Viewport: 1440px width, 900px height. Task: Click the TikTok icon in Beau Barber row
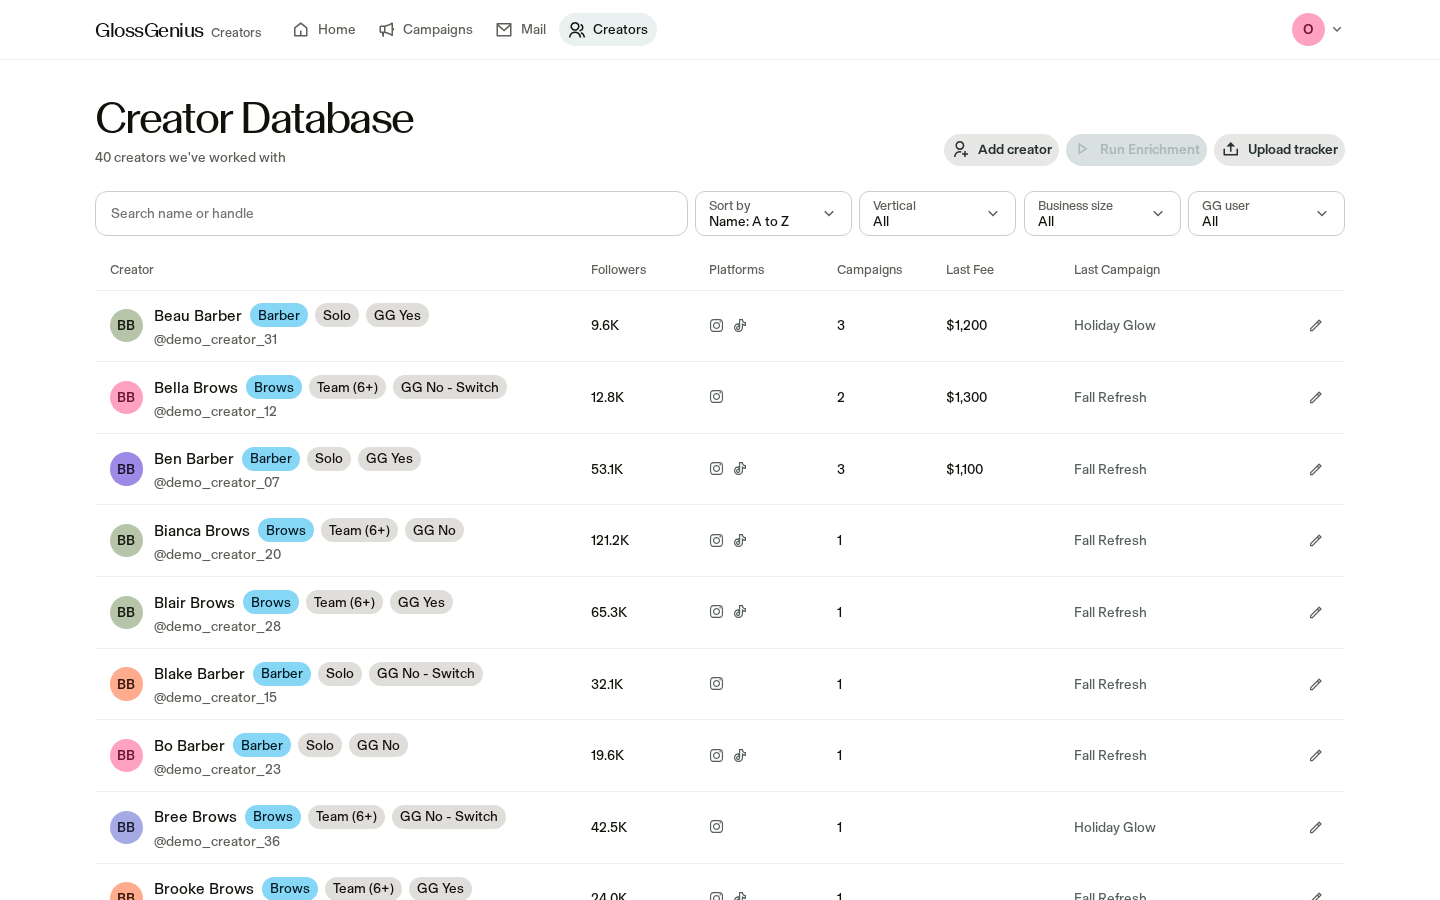pos(740,325)
